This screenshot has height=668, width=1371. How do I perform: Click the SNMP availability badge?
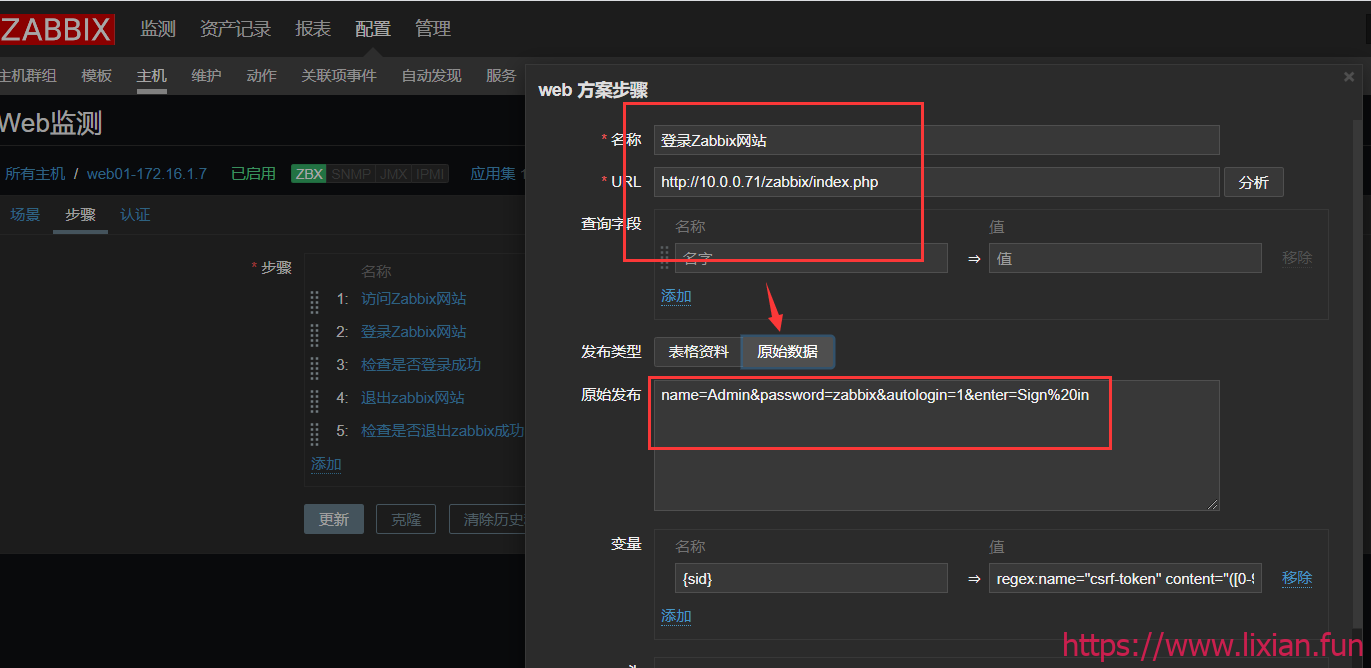351,174
